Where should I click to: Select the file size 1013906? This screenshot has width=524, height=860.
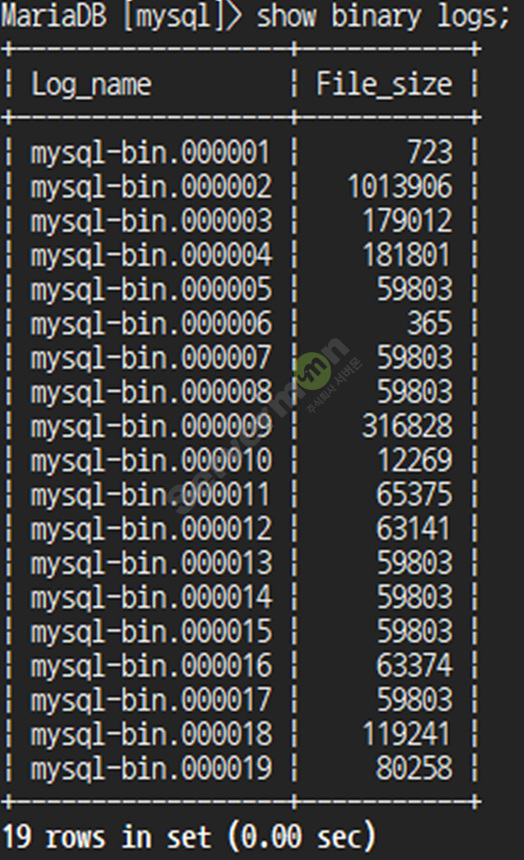coord(400,186)
